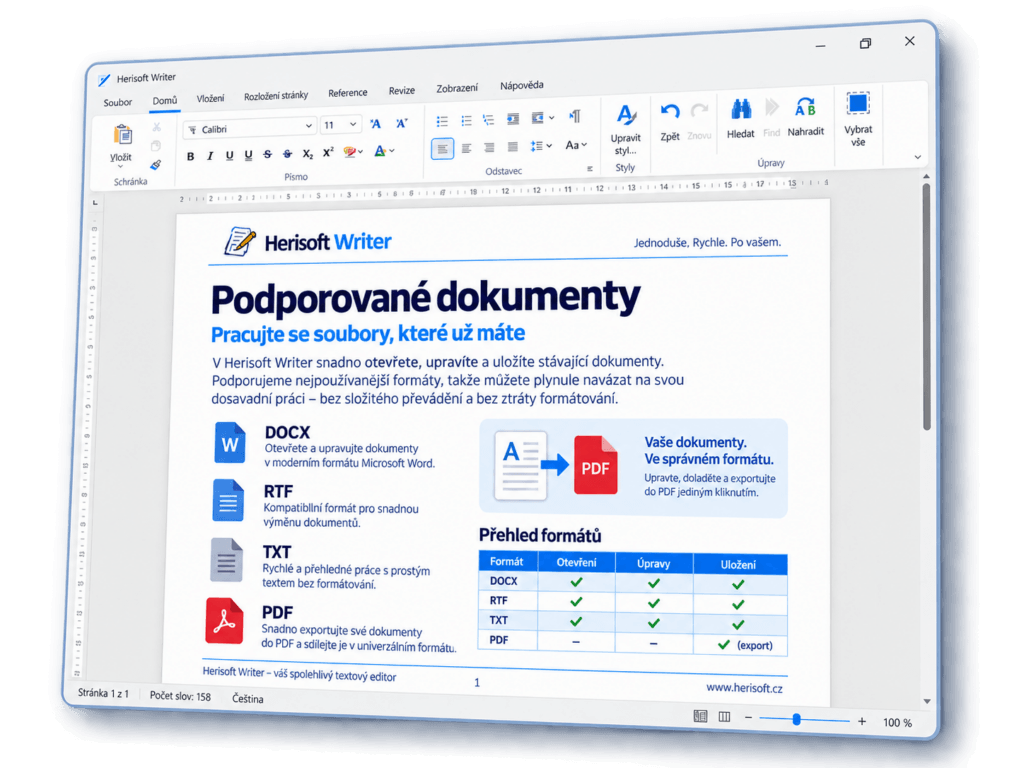Open Nahradit replace tool
The height and width of the screenshot is (768, 1024).
click(x=805, y=116)
